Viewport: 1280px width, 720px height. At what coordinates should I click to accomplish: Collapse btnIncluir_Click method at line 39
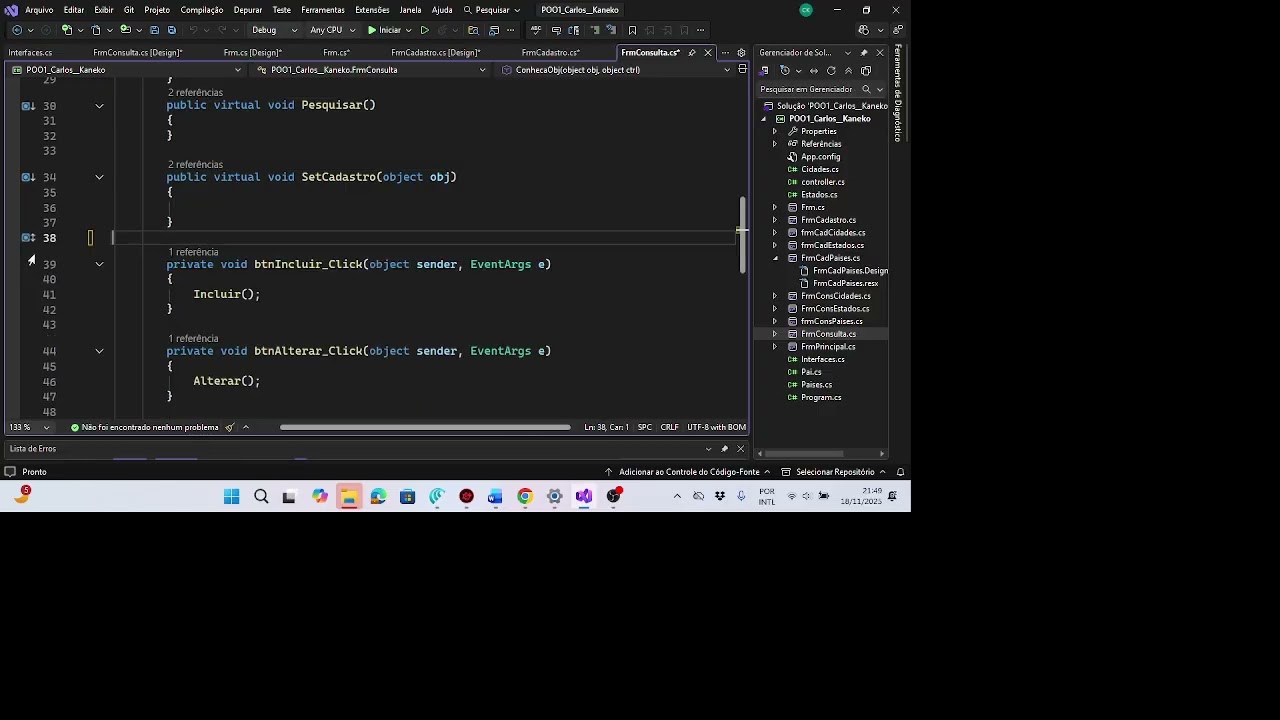coord(99,264)
